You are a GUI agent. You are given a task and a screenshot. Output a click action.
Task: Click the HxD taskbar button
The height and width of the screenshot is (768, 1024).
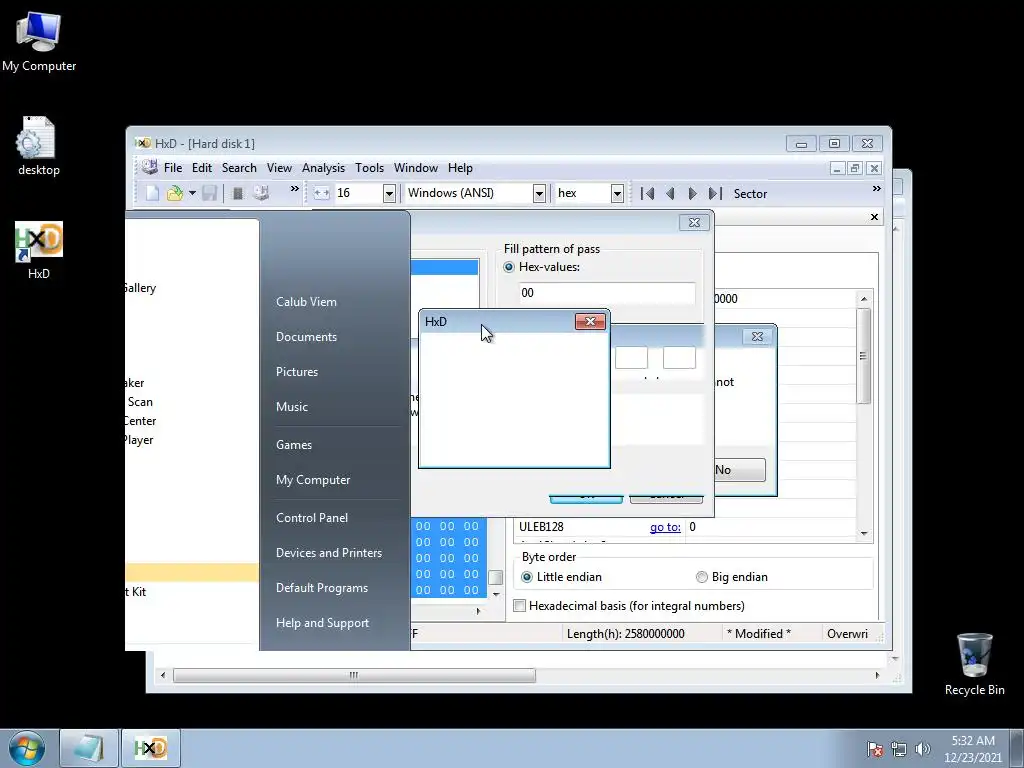pyautogui.click(x=151, y=748)
